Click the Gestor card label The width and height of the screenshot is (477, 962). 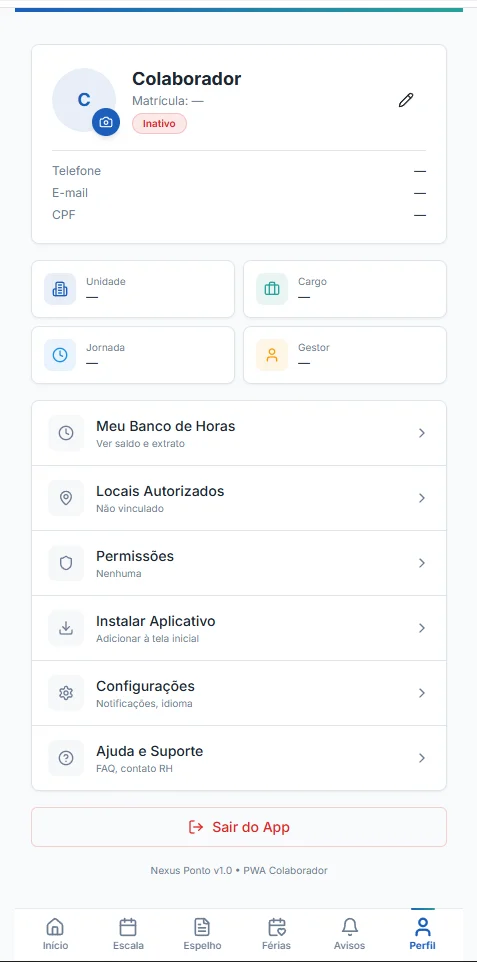click(314, 347)
